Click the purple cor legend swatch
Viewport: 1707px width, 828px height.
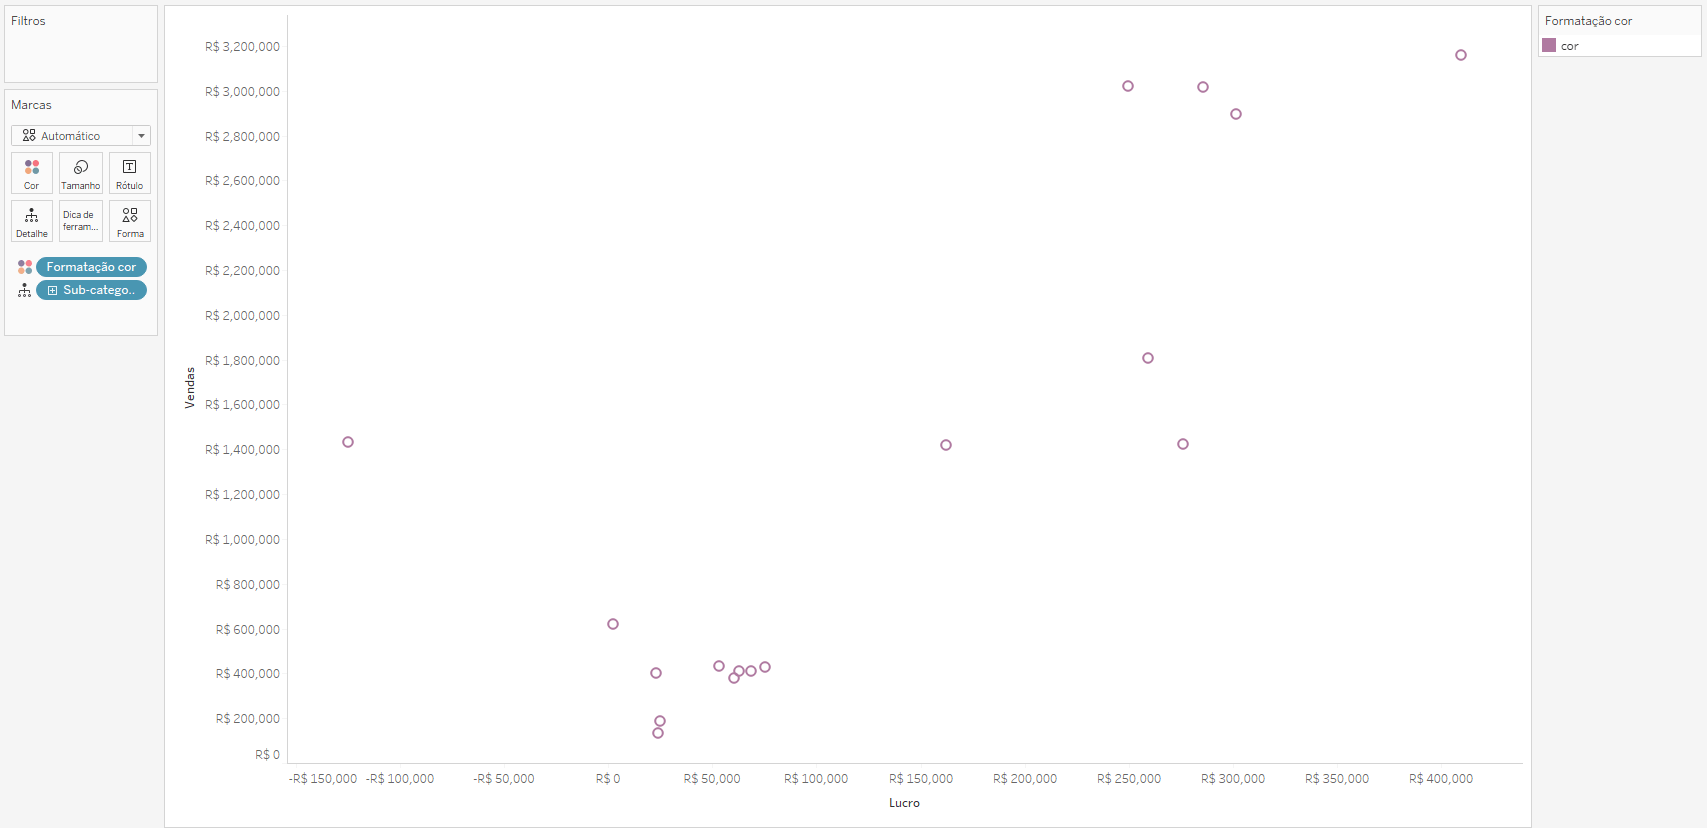pos(1549,45)
